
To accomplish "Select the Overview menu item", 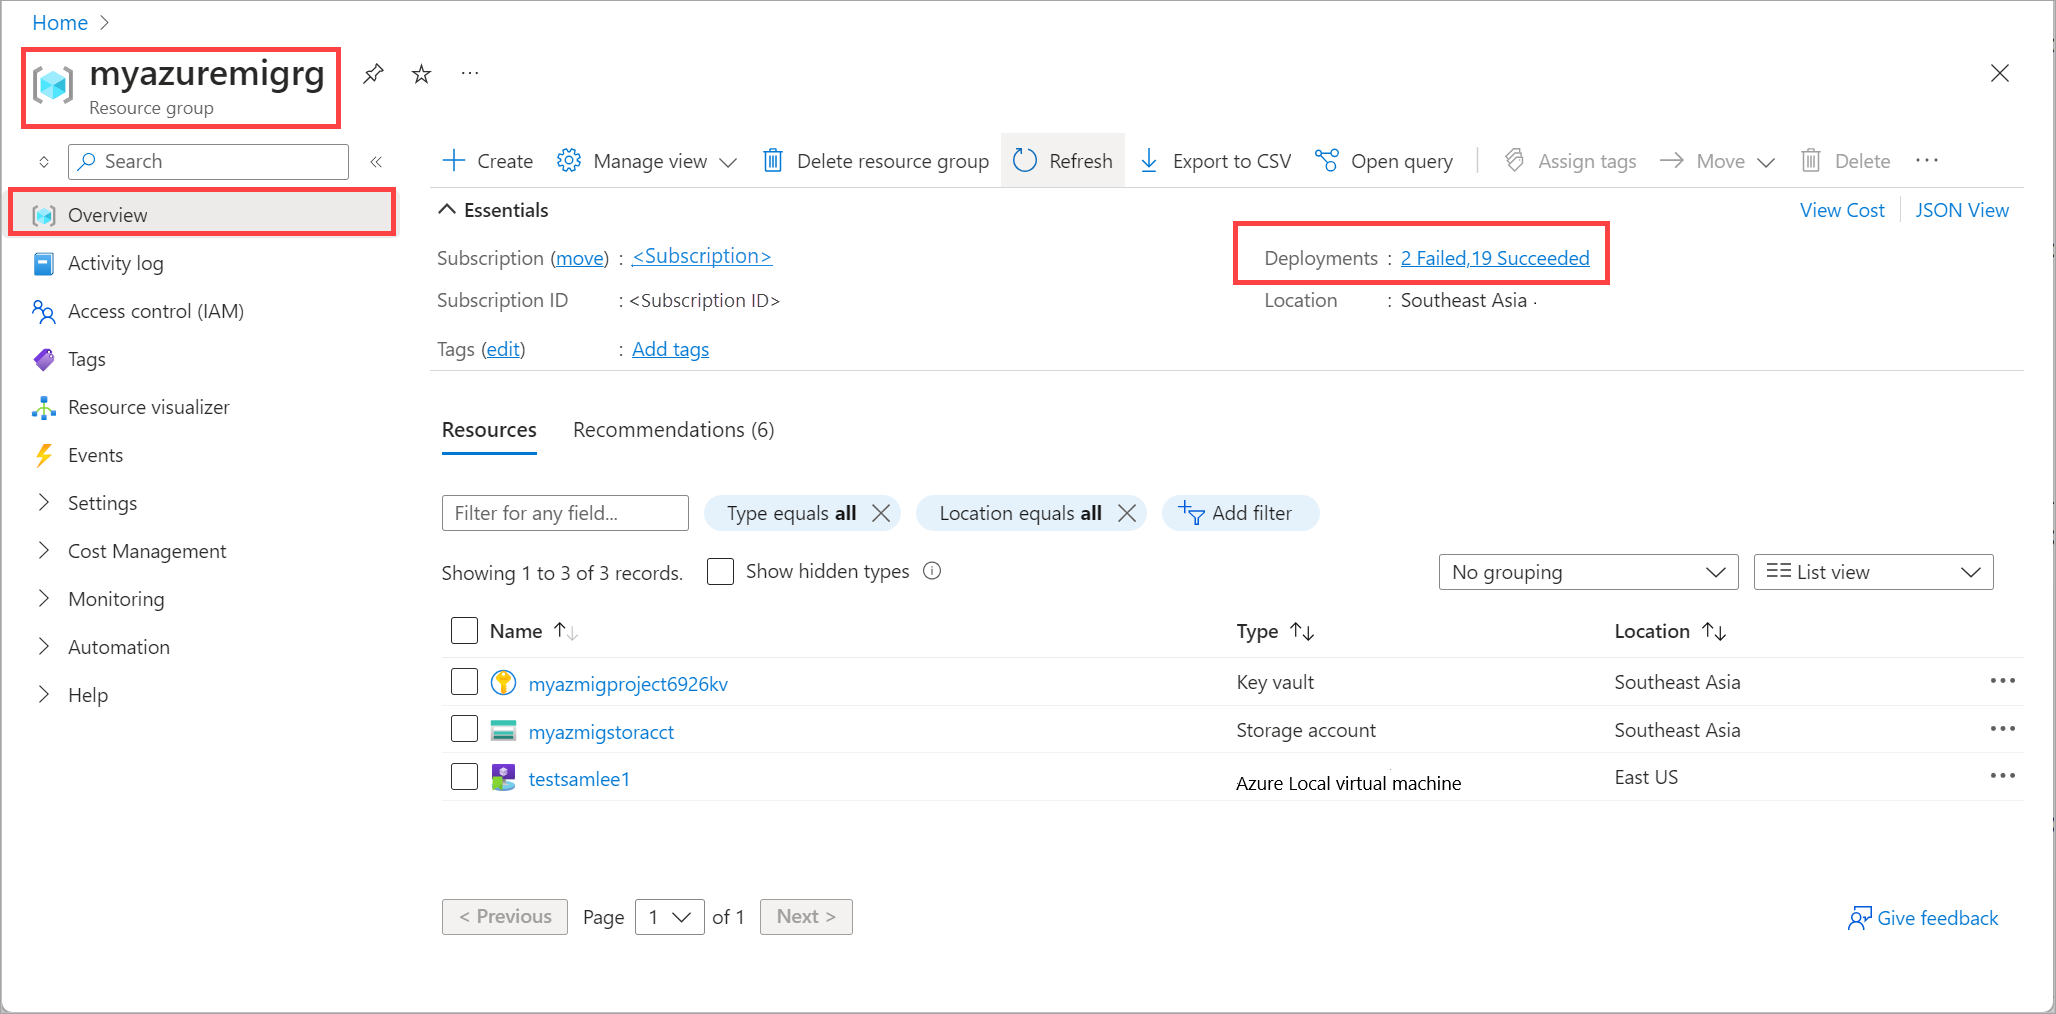I will pos(108,214).
